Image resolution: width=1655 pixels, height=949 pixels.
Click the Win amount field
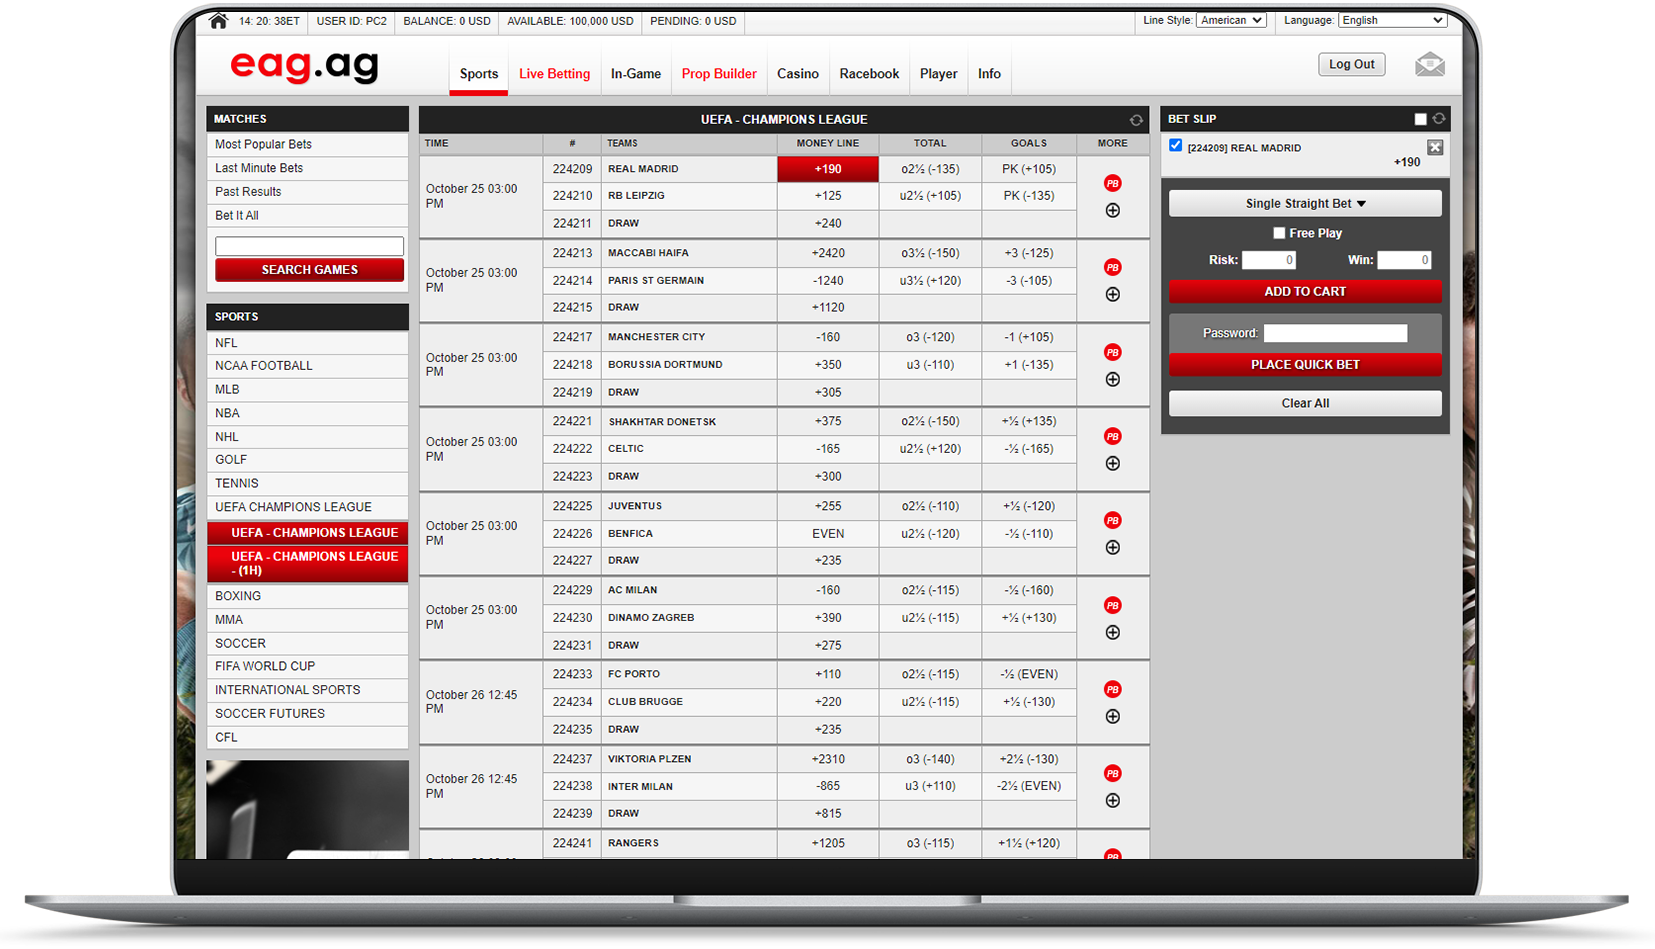(x=1404, y=260)
